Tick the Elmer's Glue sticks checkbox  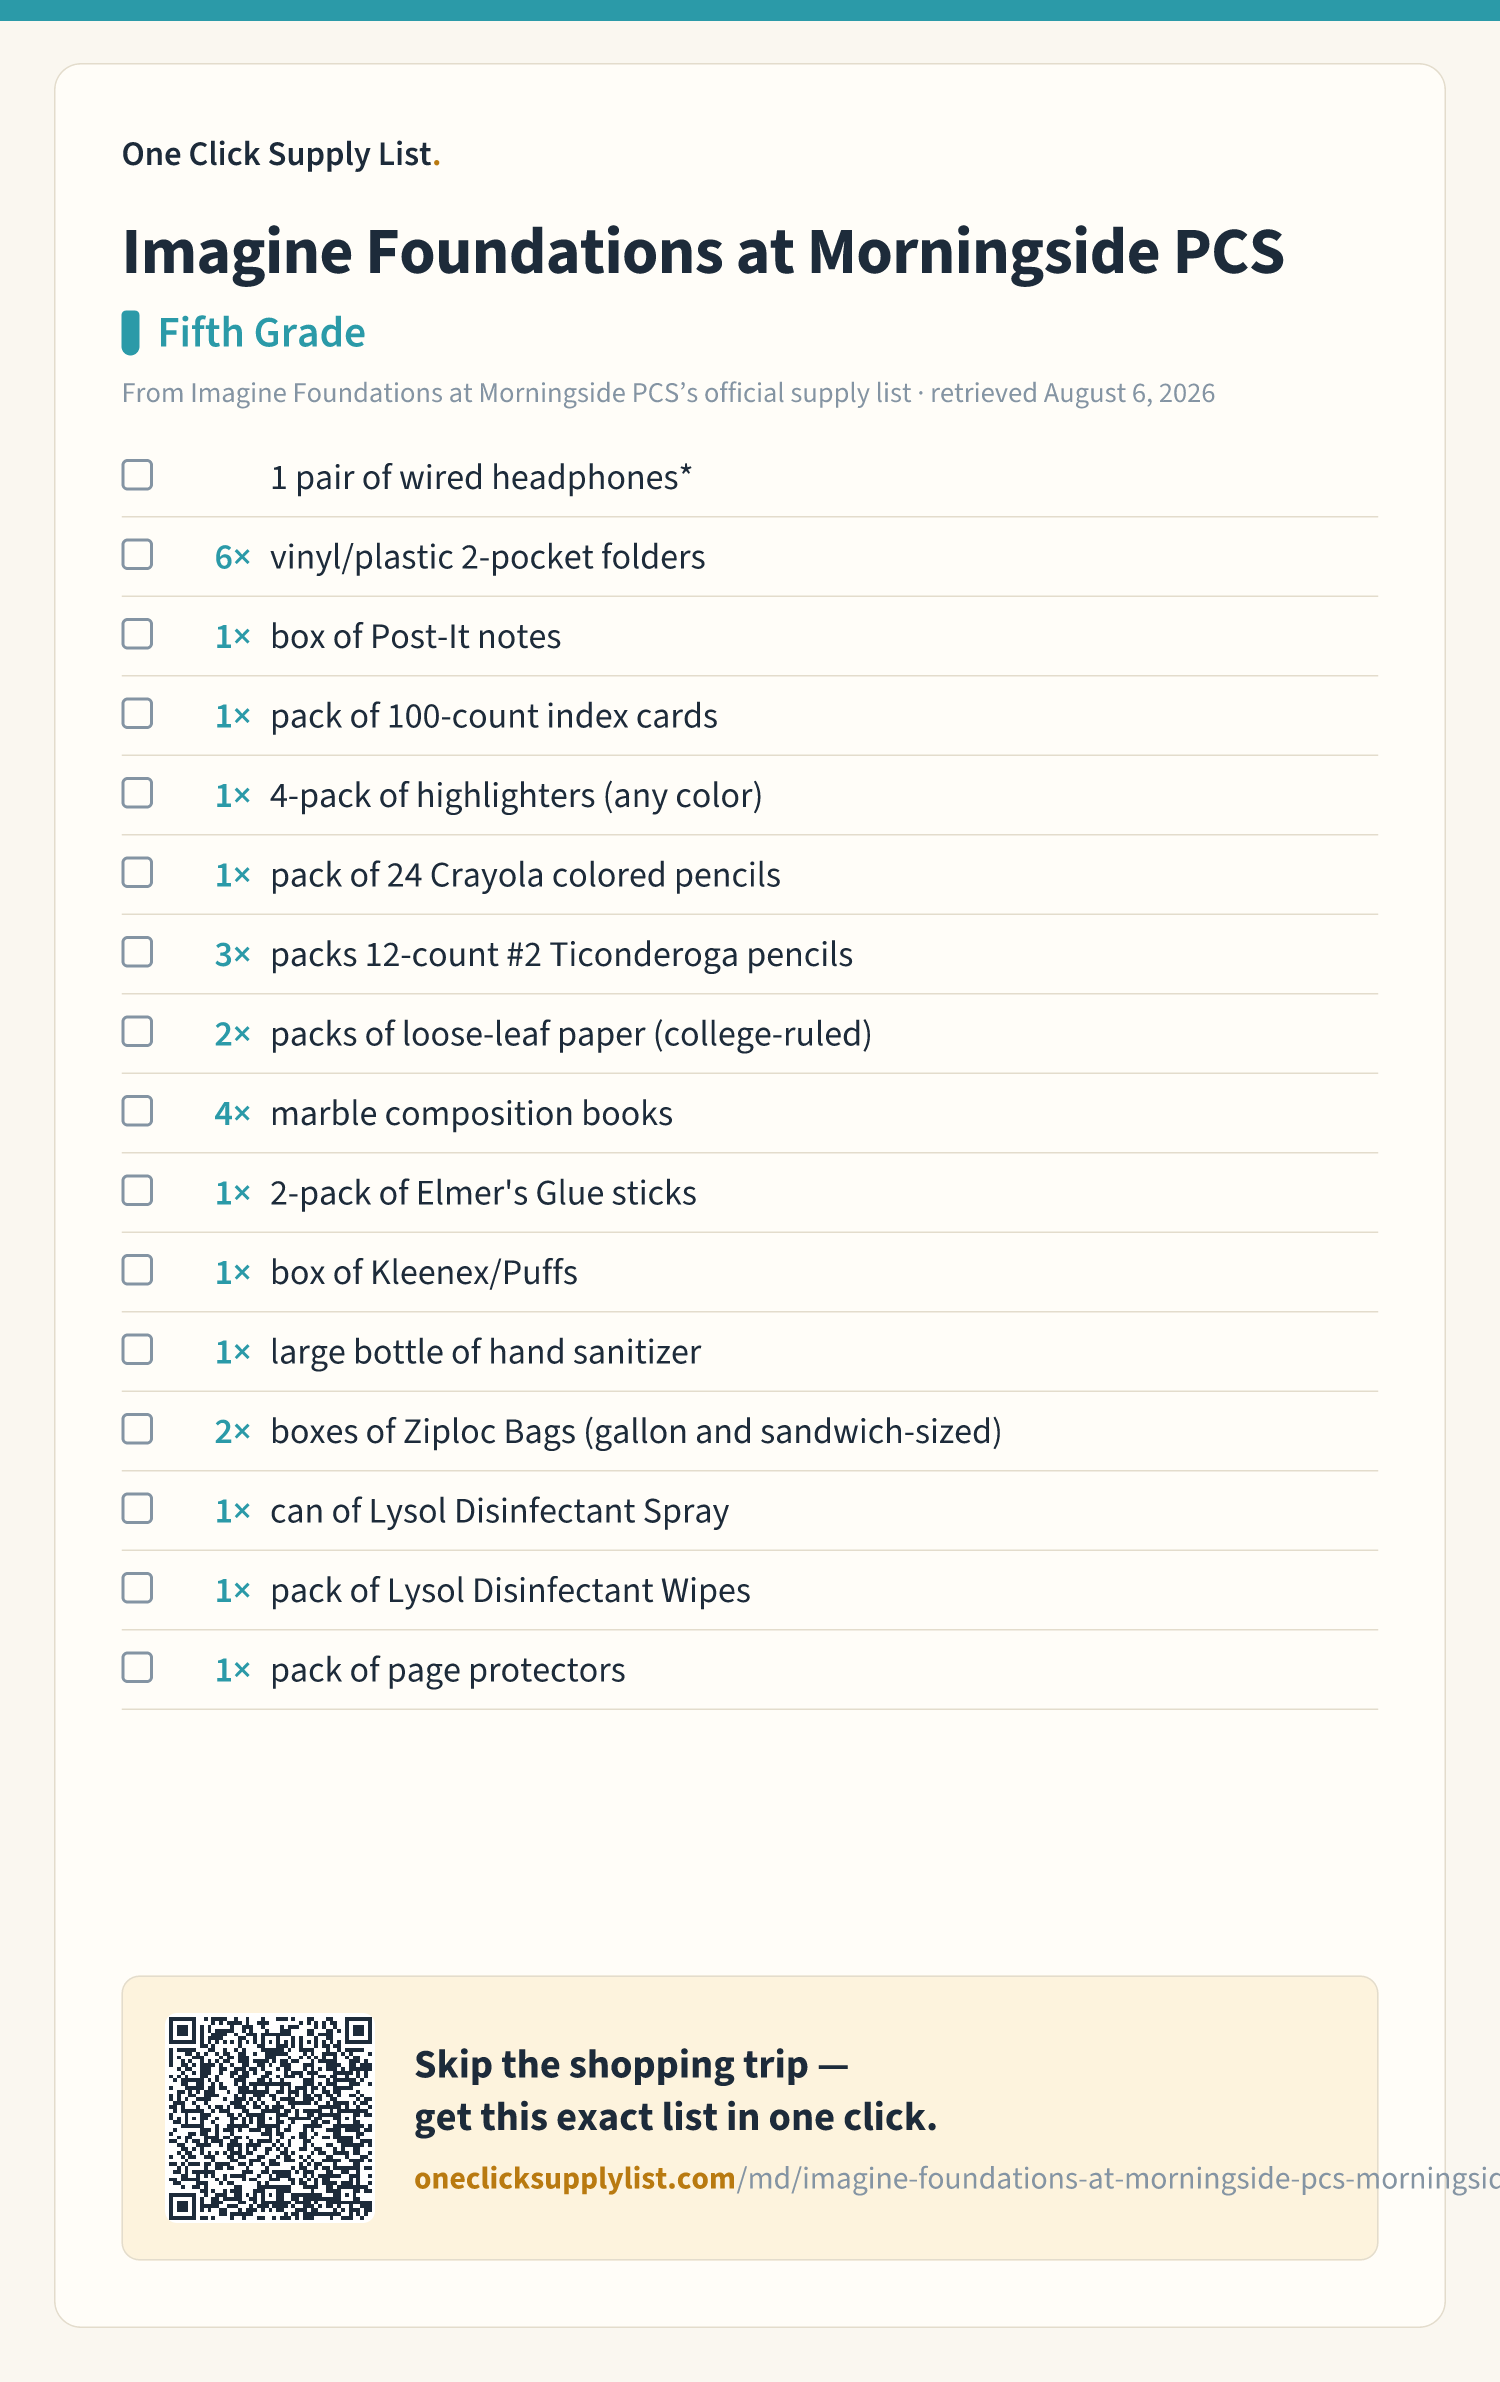click(x=137, y=1190)
